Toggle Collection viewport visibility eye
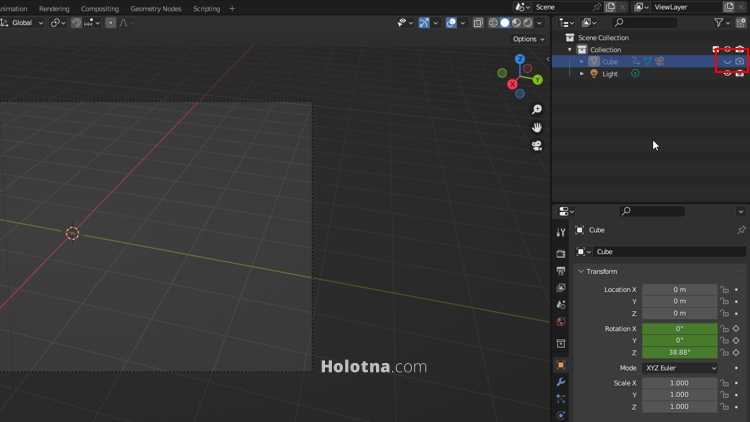 tap(727, 50)
